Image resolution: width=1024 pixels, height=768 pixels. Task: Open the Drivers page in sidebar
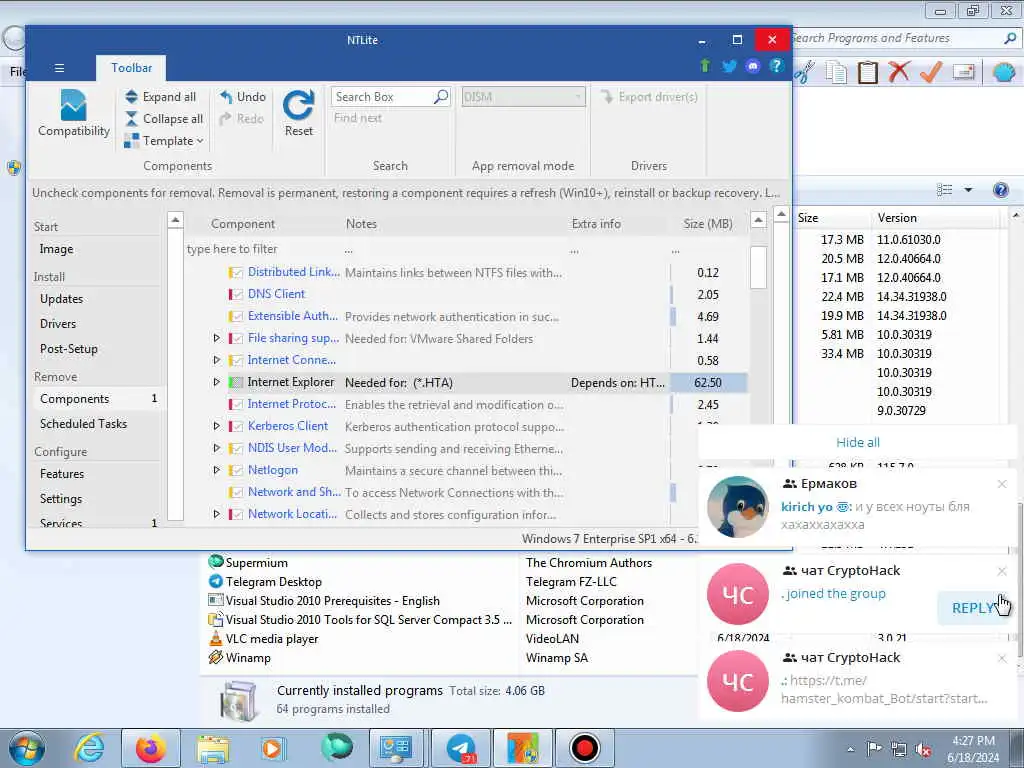tap(58, 324)
